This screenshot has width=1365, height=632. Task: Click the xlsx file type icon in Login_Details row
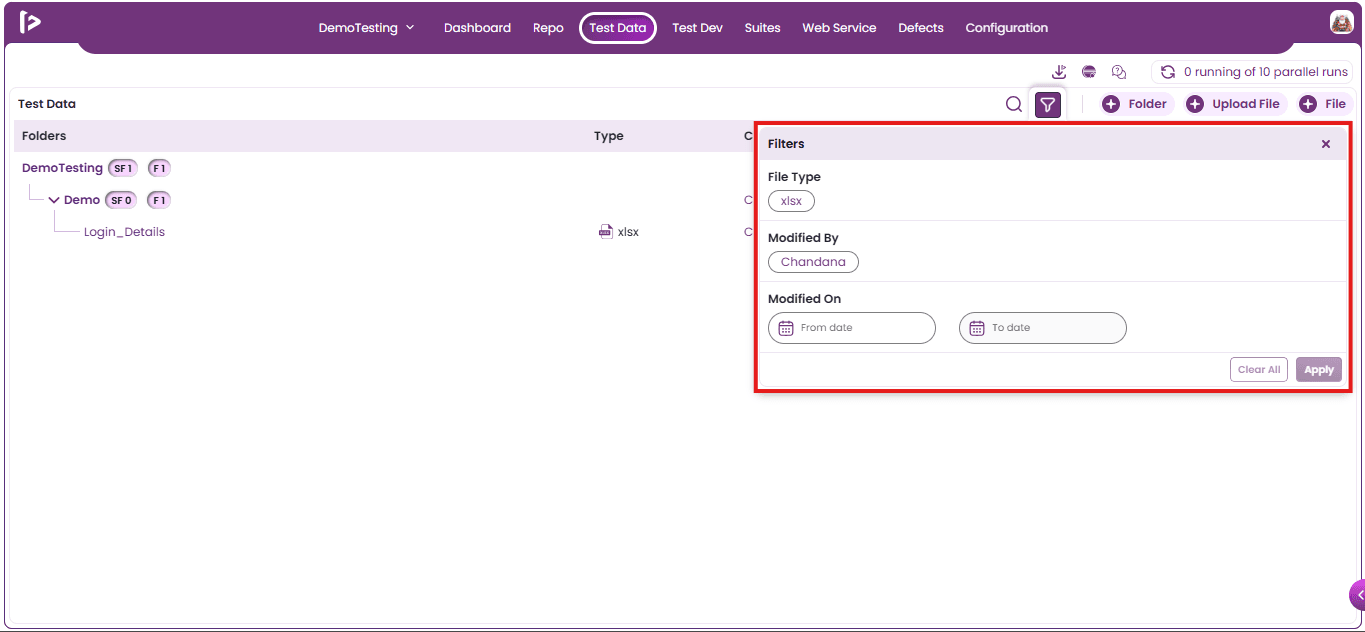pos(605,232)
